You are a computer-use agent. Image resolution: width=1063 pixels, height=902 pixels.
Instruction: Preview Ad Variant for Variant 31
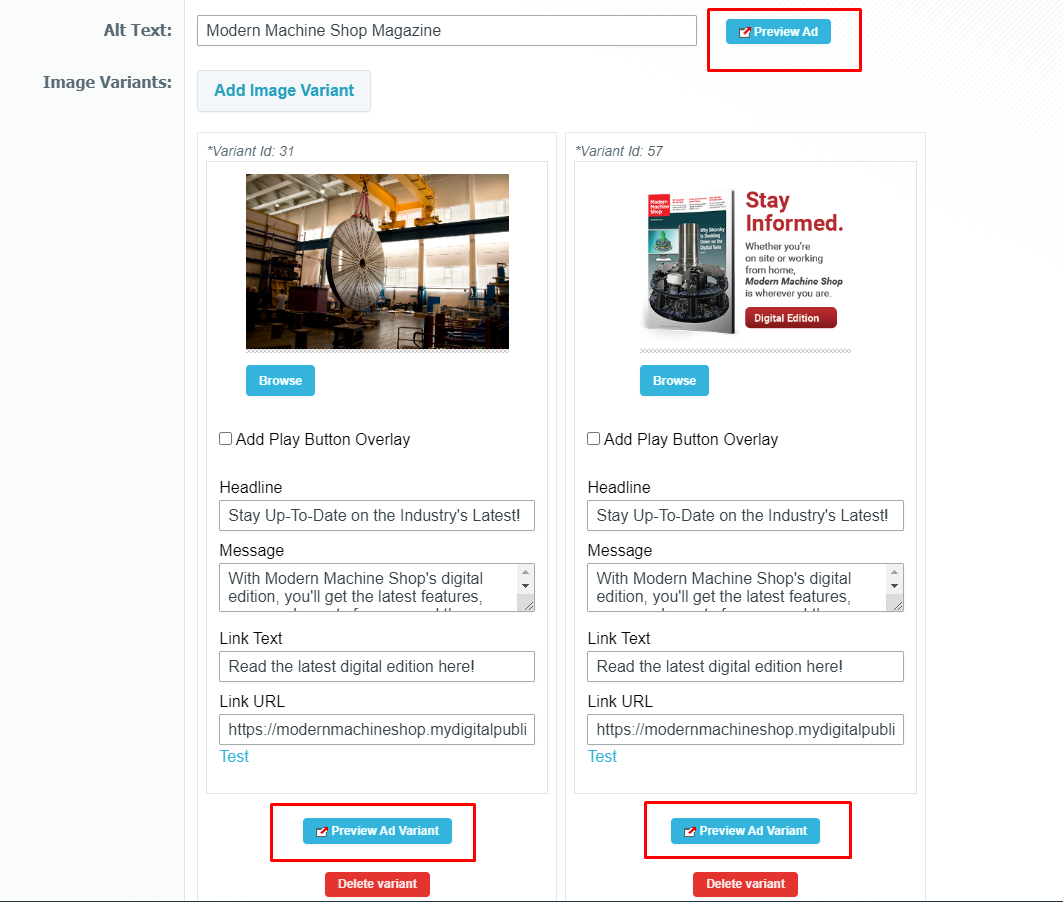tap(377, 831)
